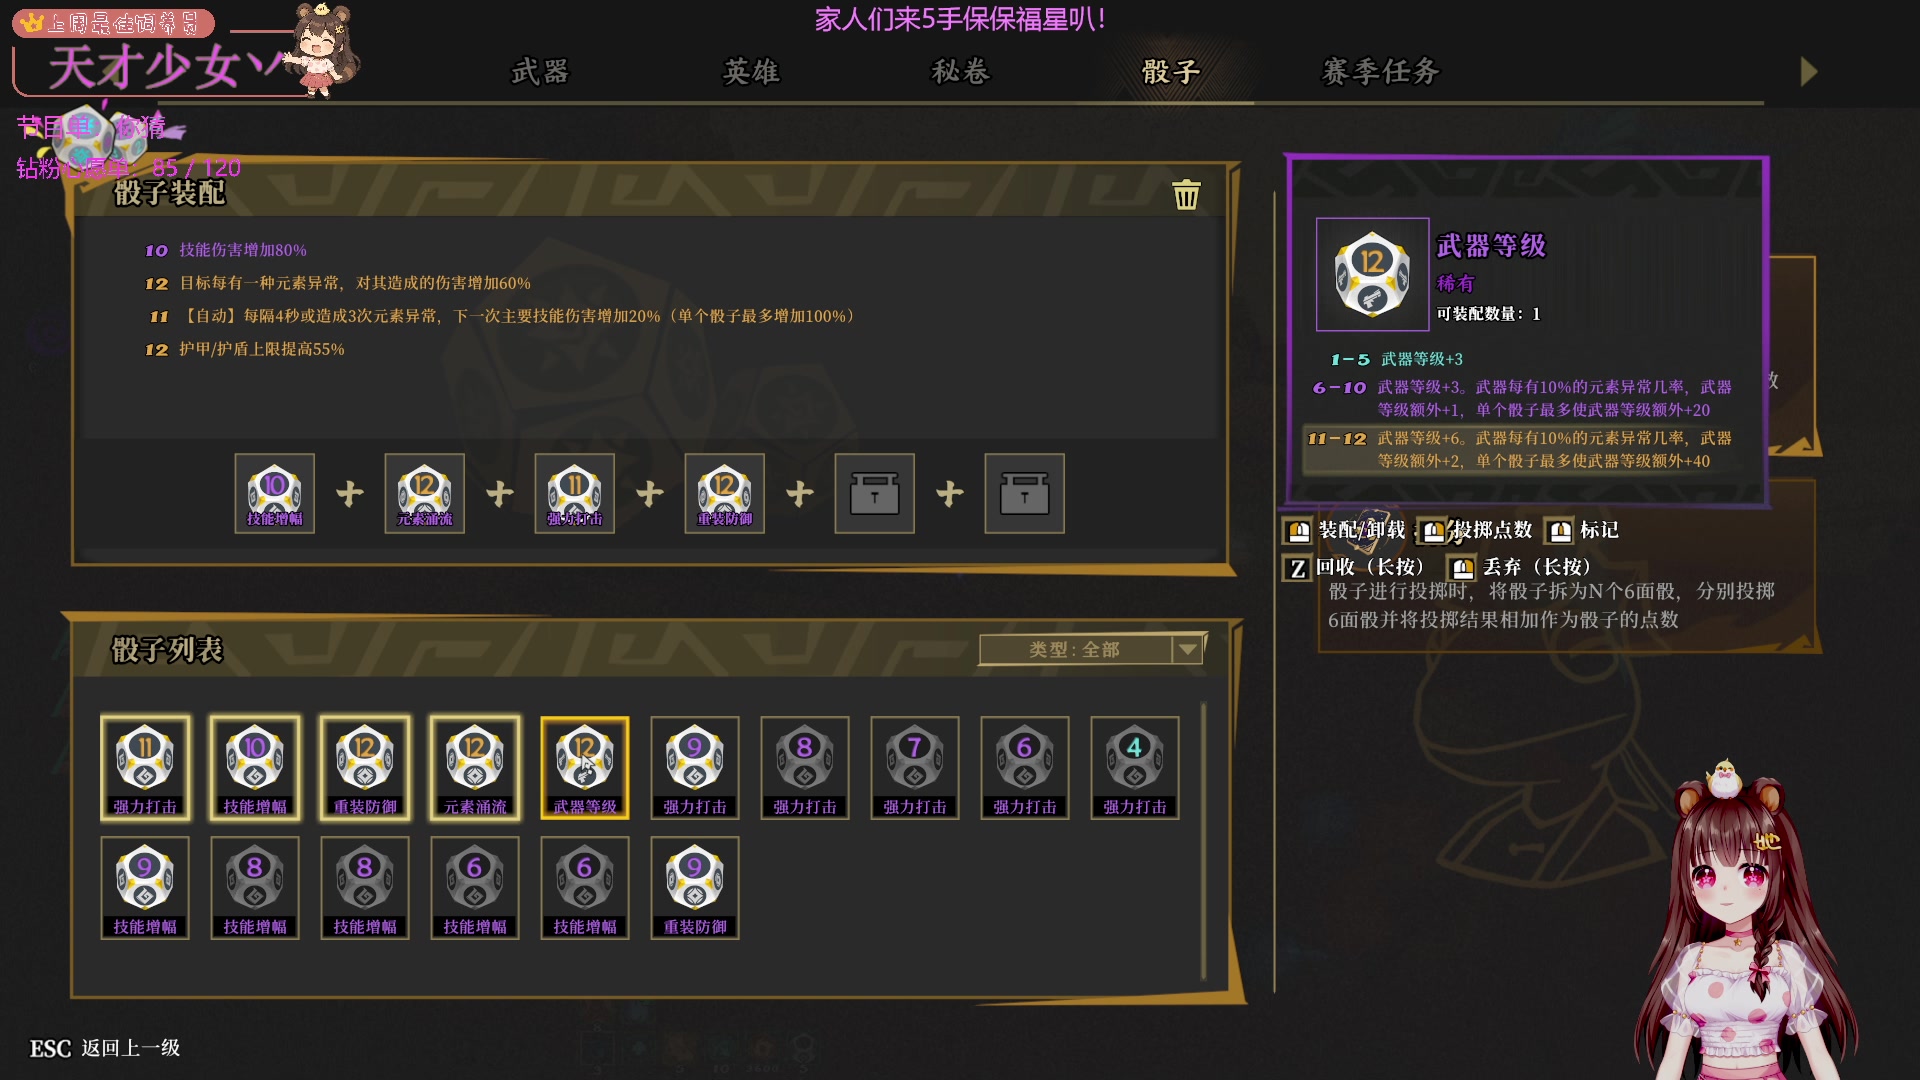Click the last empty dice slot
Screen dimensions: 1920x1080
click(x=1025, y=493)
